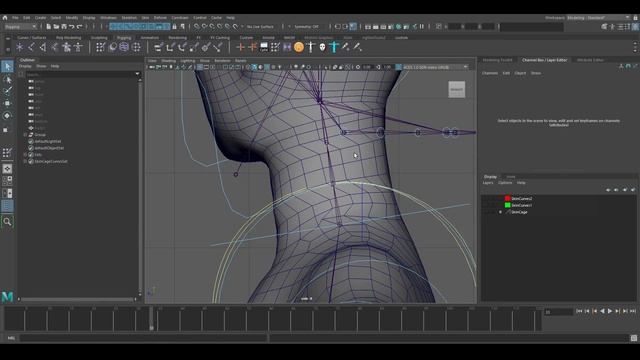Click the Display tab in Layer Editor
640x360 pixels.
pyautogui.click(x=491, y=177)
